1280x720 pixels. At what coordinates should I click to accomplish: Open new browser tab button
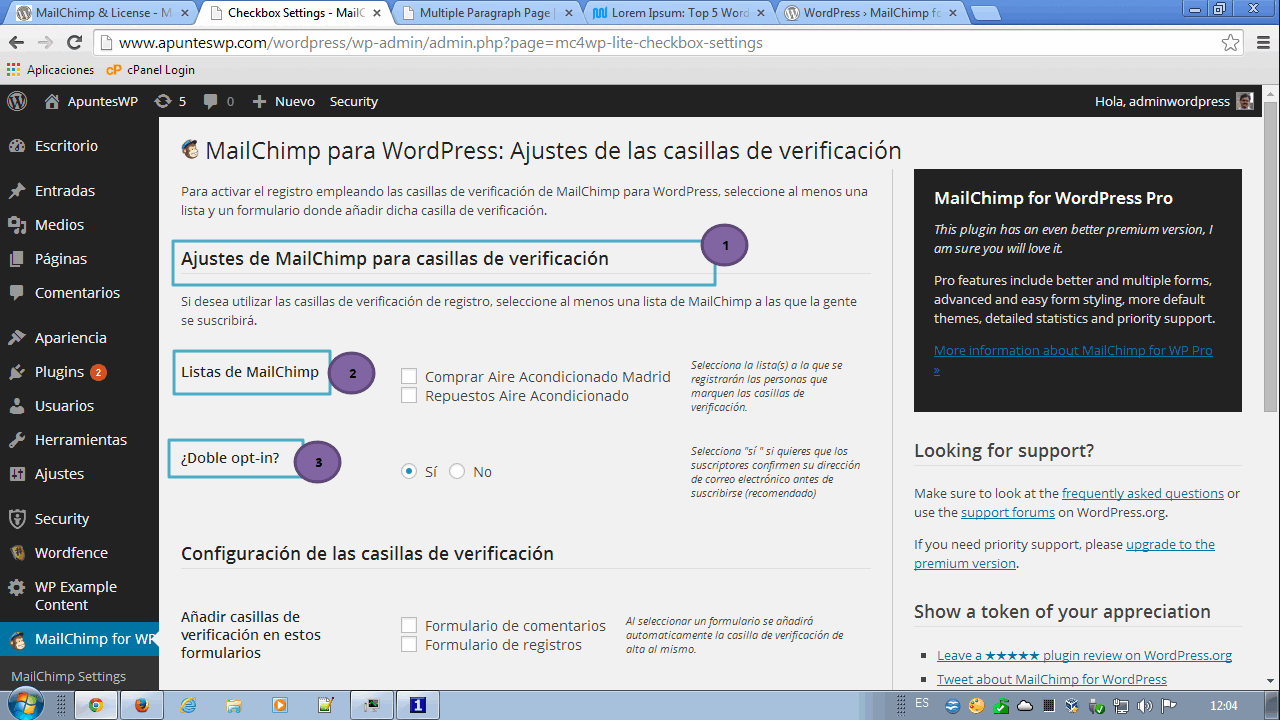pyautogui.click(x=985, y=14)
